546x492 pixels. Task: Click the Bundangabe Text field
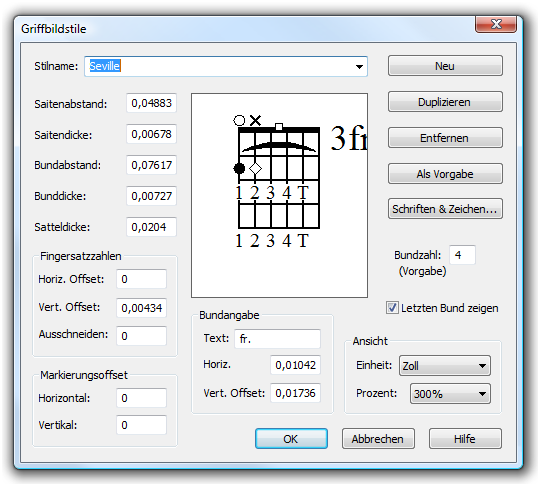(277, 339)
